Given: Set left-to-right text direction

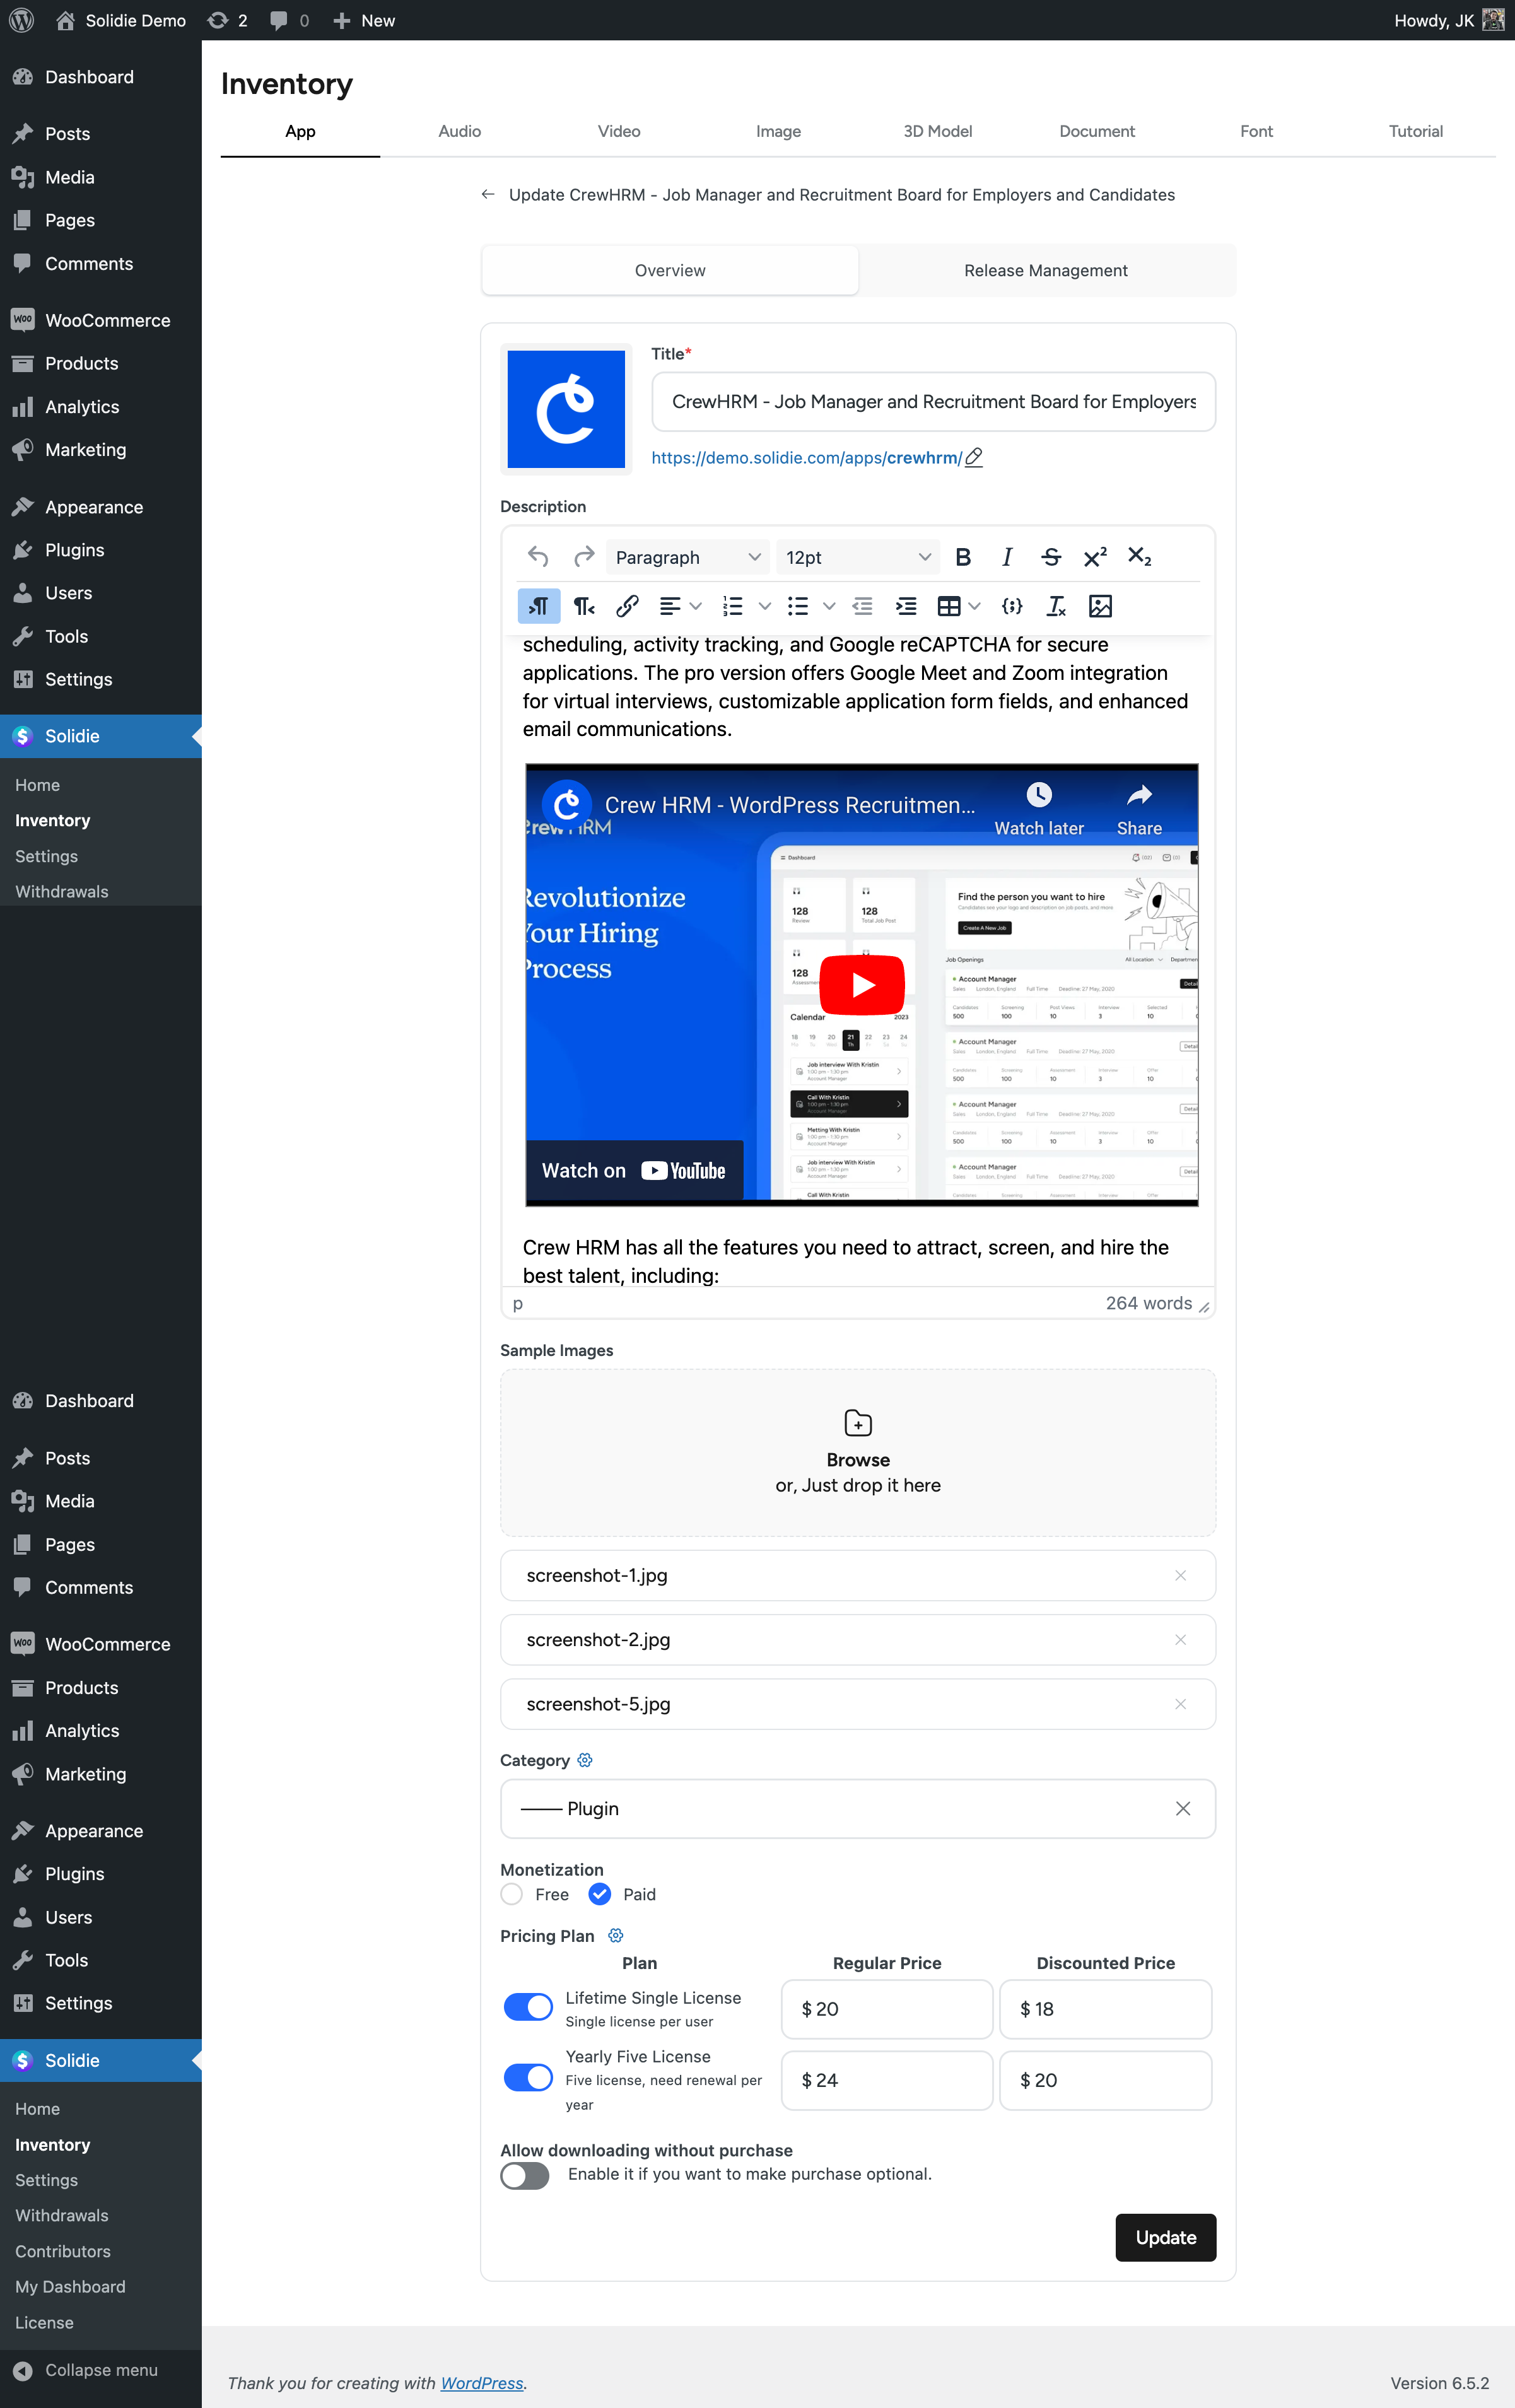Looking at the screenshot, I should 539,606.
